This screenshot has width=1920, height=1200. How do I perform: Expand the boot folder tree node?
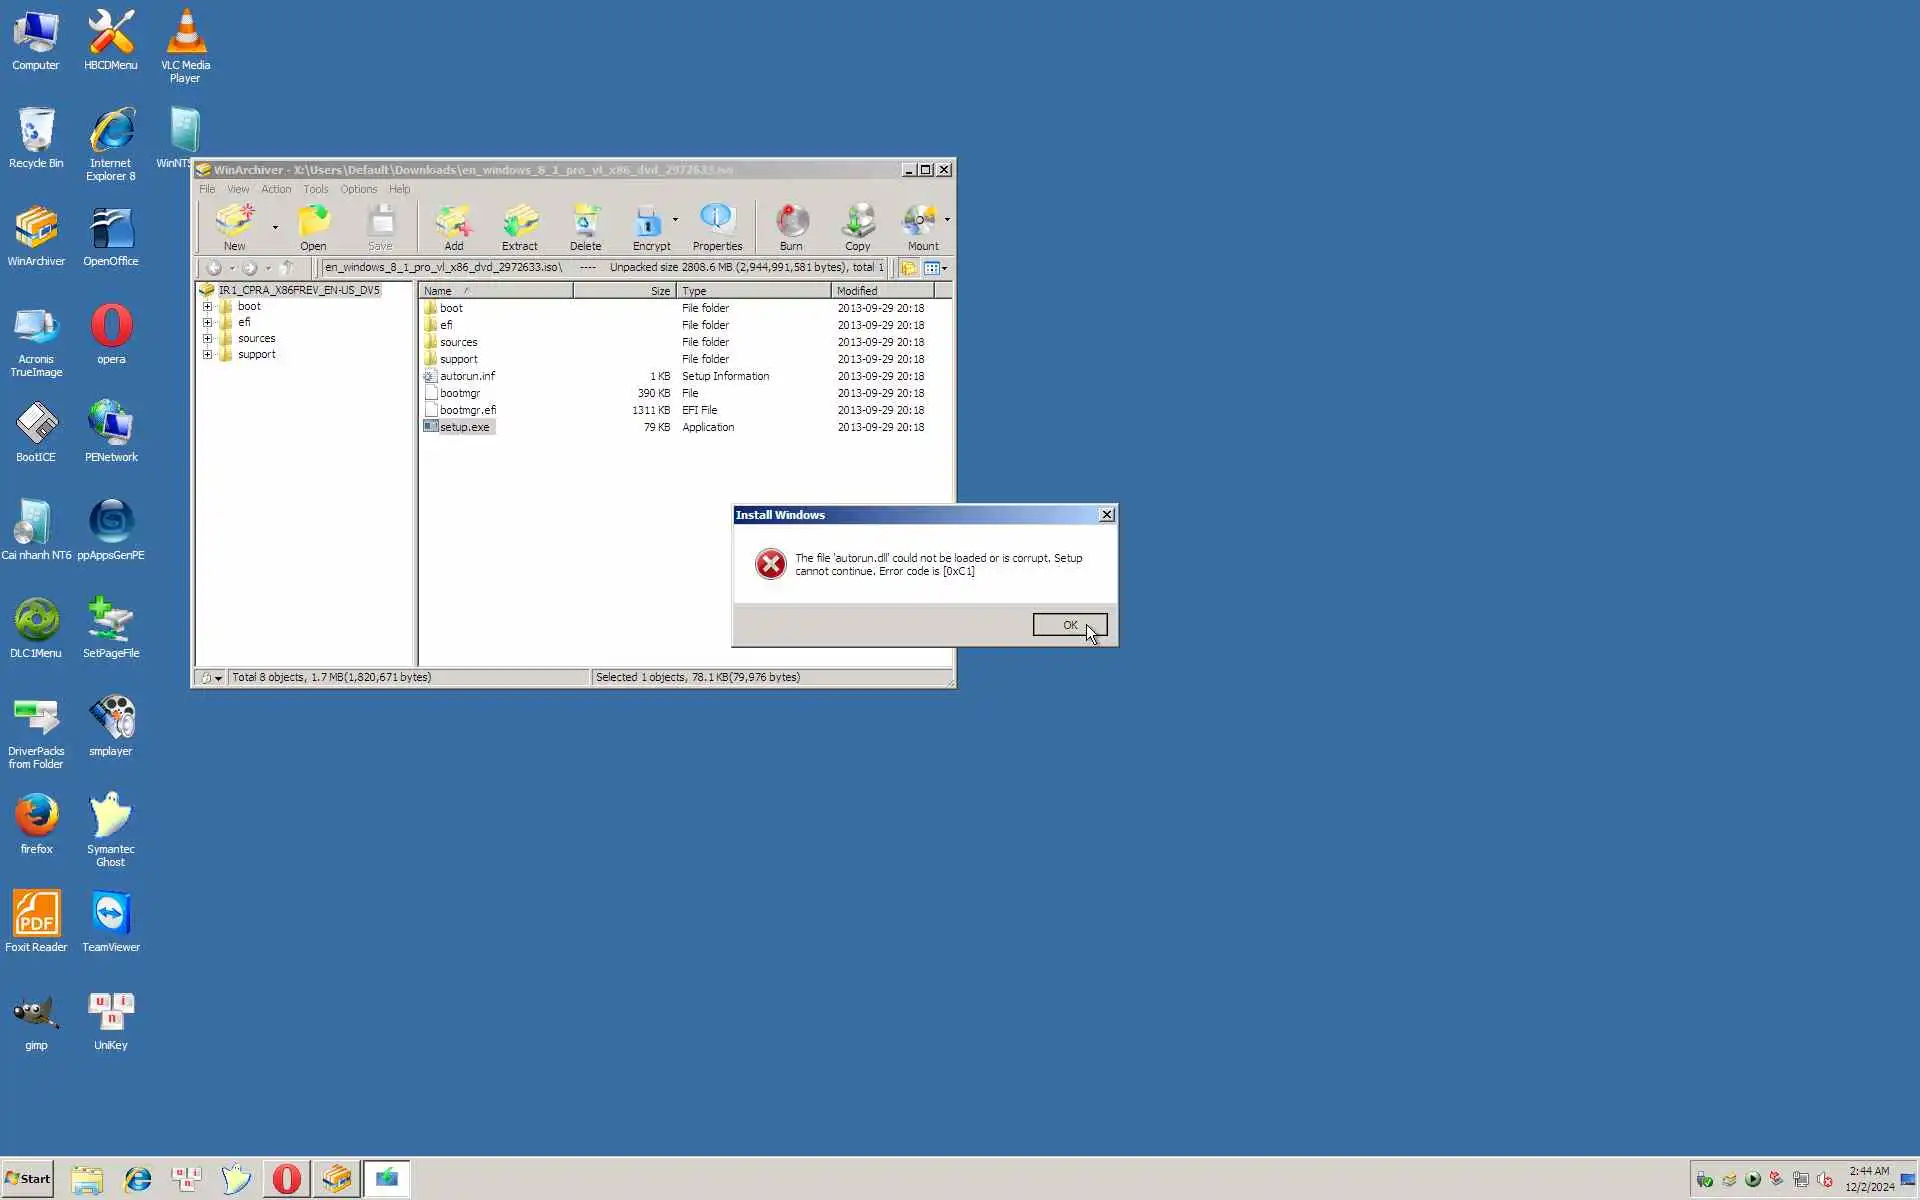click(x=207, y=307)
